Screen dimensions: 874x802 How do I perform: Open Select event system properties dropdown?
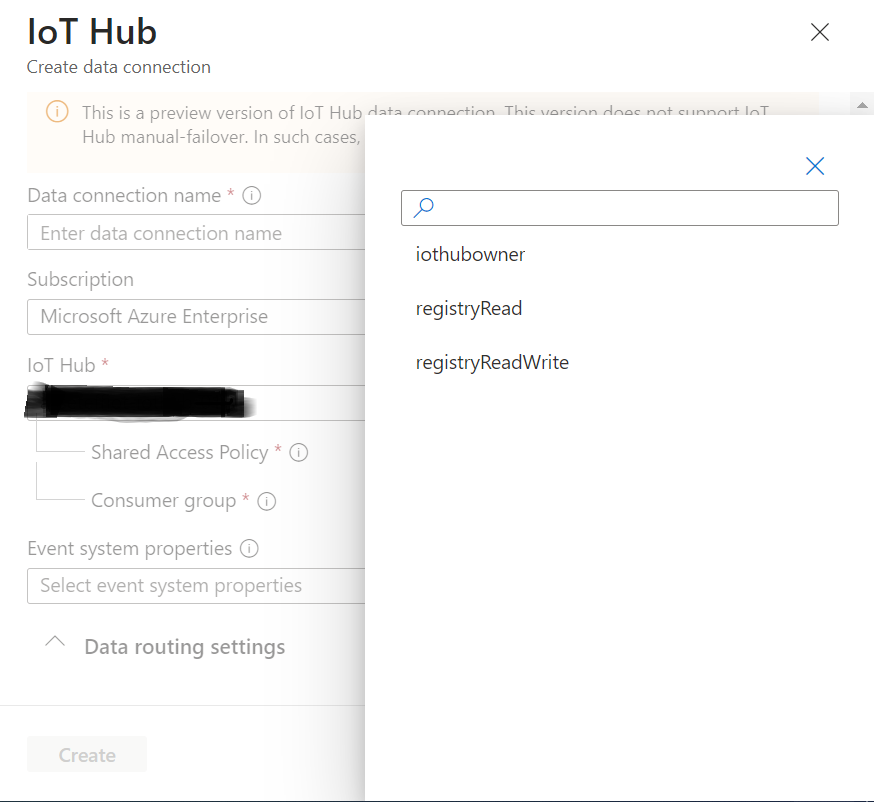[x=196, y=586]
